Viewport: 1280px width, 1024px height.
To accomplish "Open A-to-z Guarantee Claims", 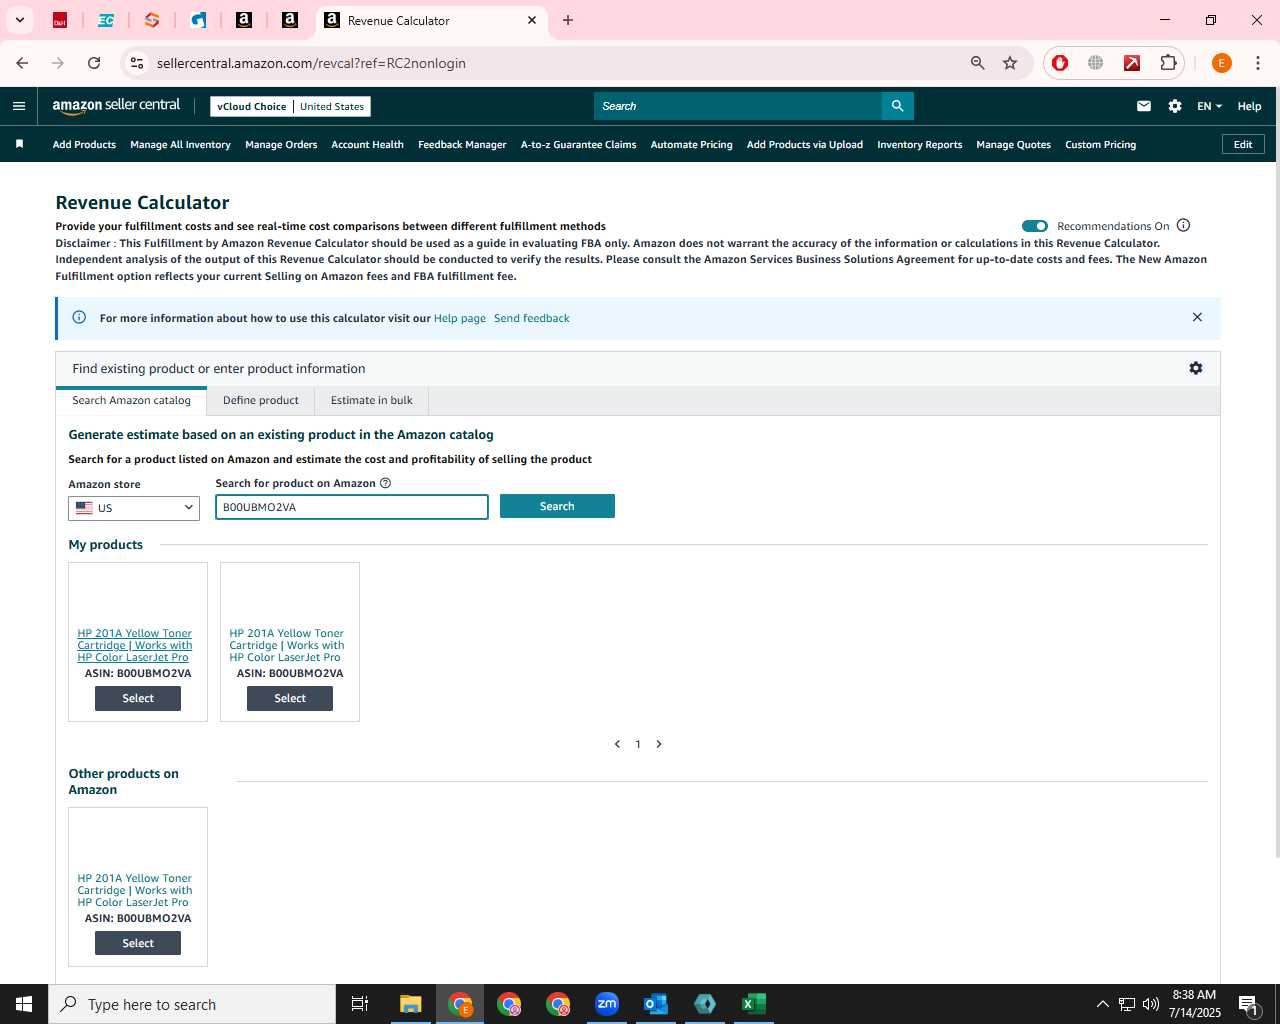I will 578,144.
